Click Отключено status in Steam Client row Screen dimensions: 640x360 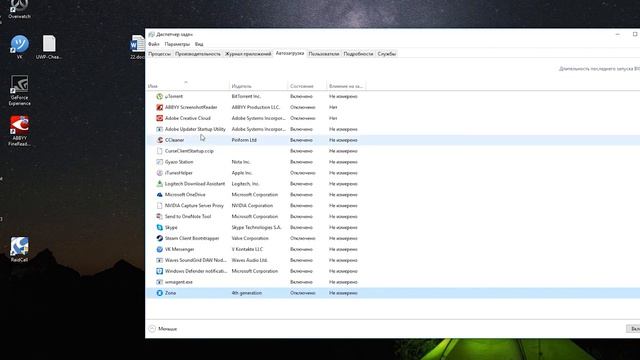(302, 238)
